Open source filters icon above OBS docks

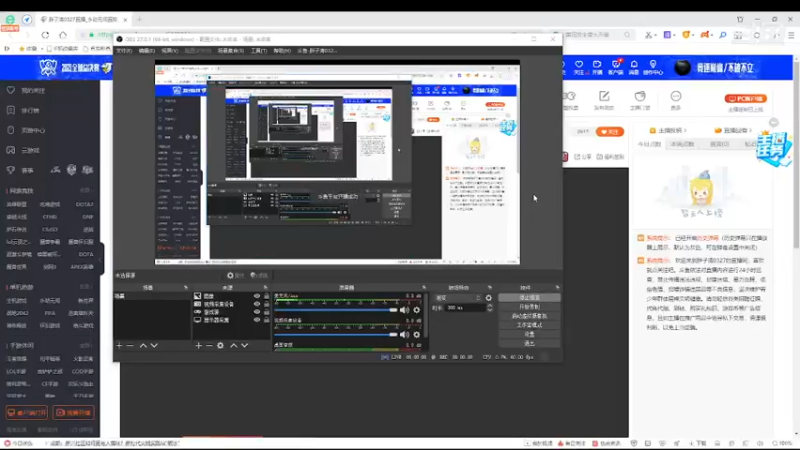point(254,275)
